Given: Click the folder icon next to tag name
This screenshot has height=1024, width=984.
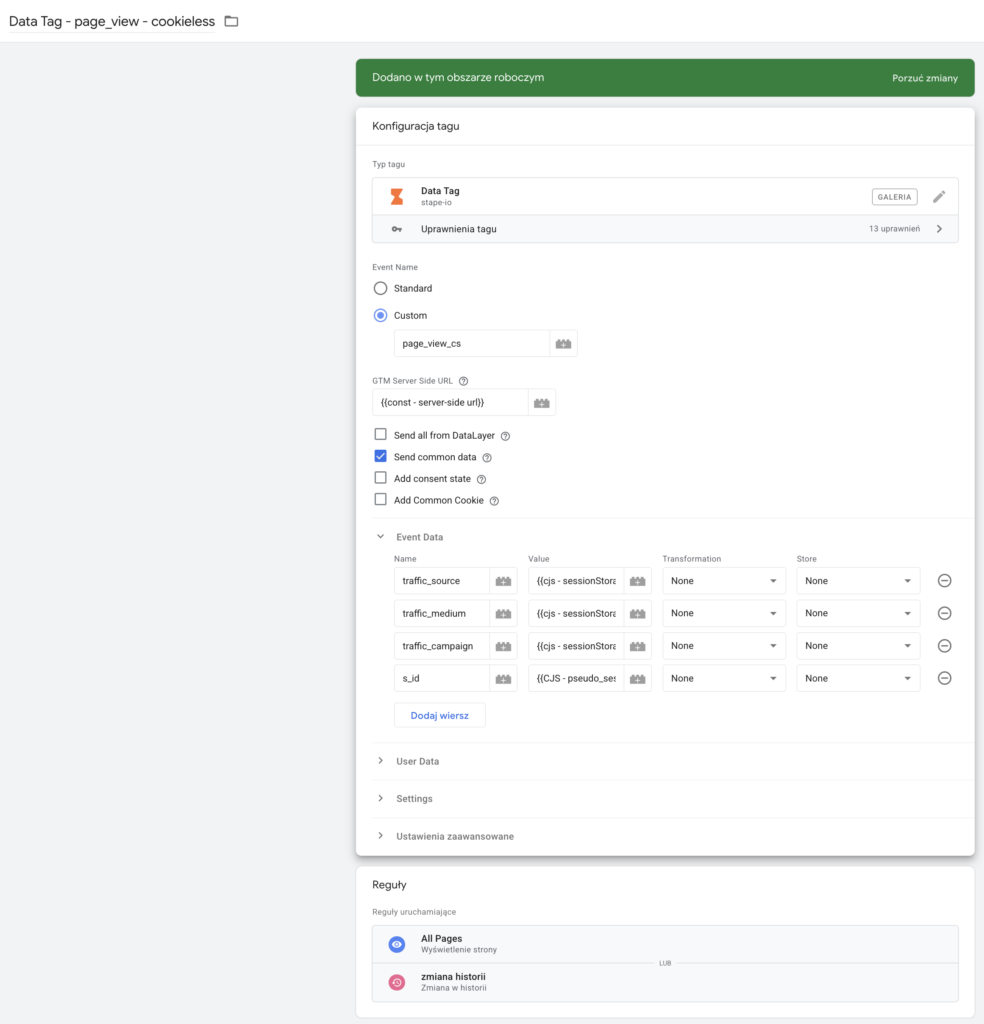Looking at the screenshot, I should [231, 21].
